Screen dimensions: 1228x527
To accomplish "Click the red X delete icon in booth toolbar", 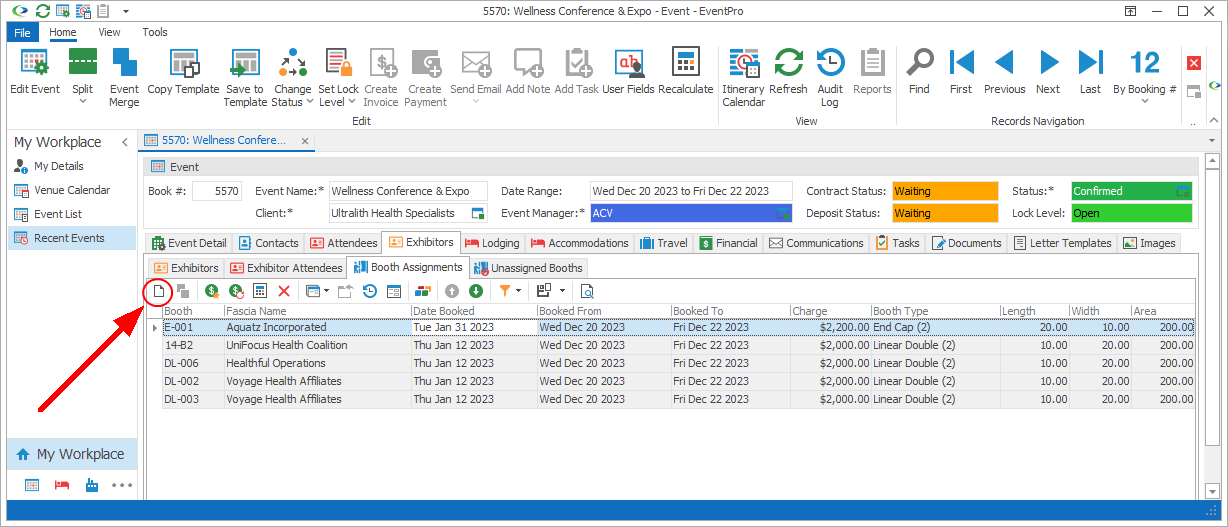I will [284, 291].
